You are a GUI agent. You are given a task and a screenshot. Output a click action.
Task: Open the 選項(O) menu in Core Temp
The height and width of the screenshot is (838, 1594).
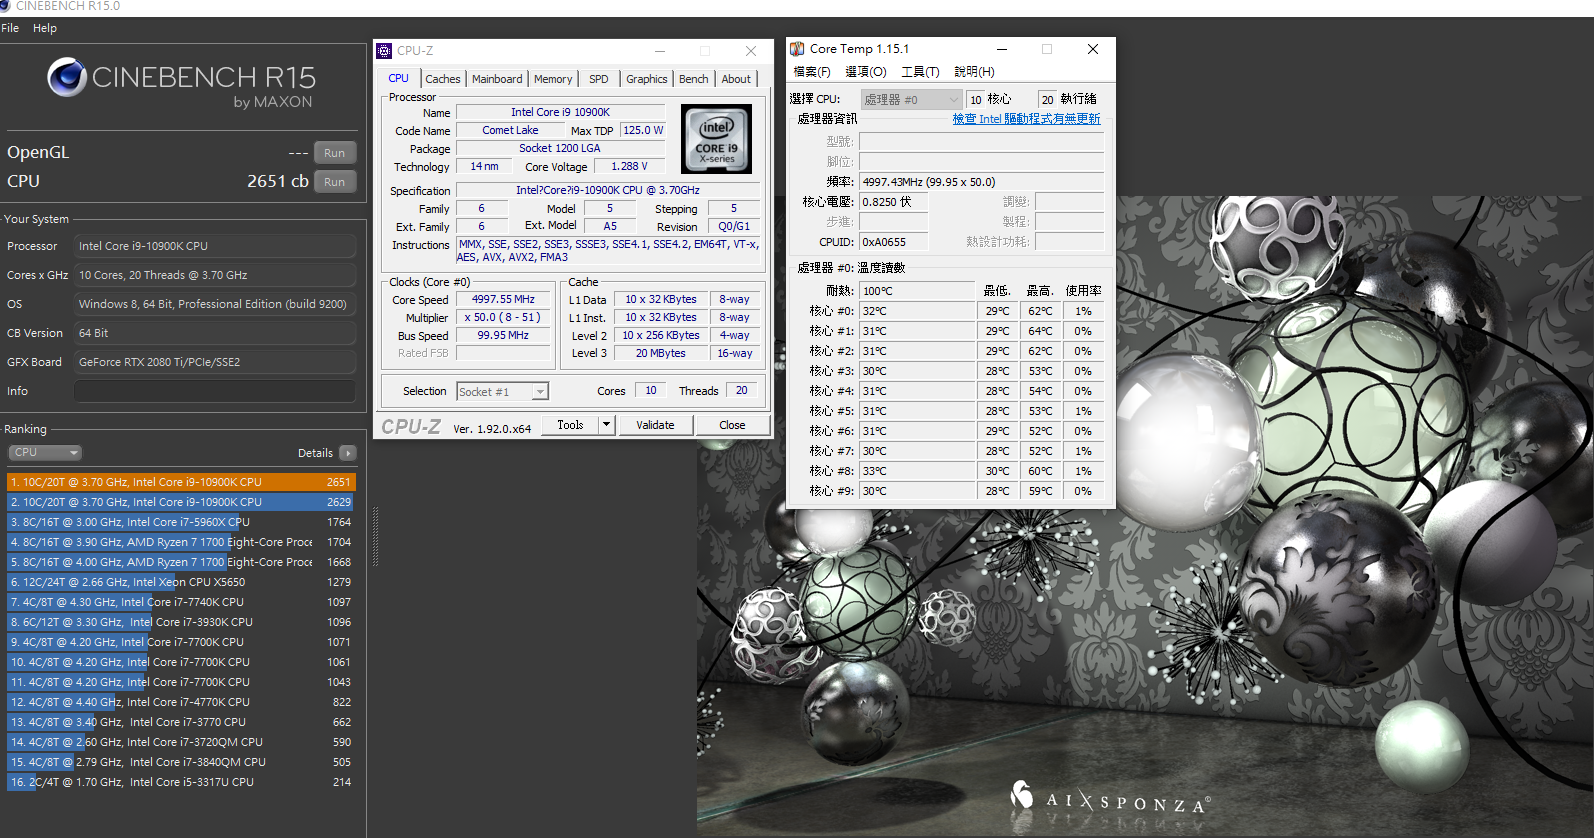(x=866, y=72)
